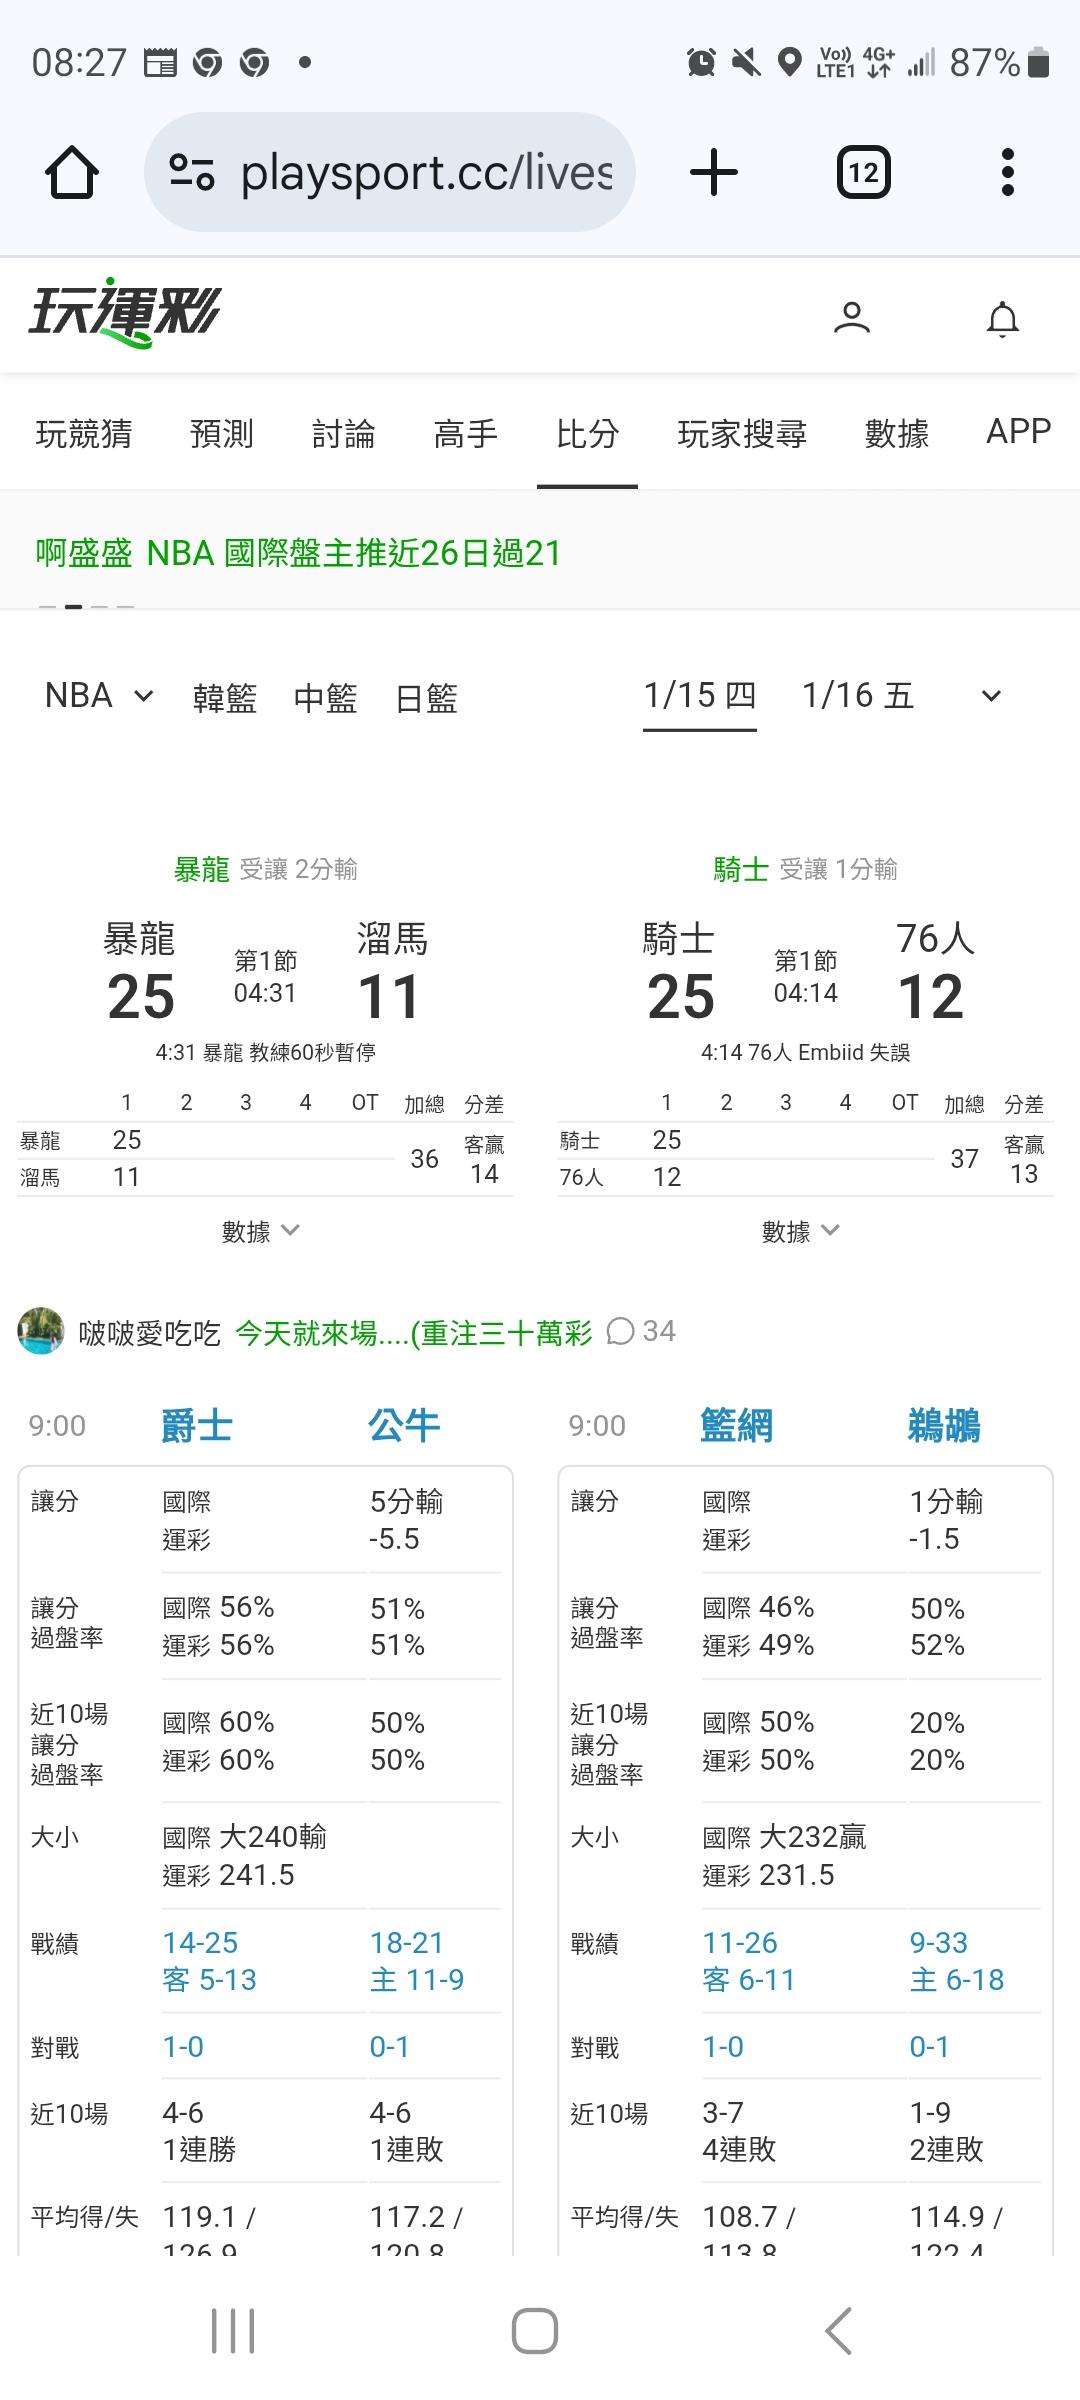Open the tab switcher showing 12 tabs
The width and height of the screenshot is (1080, 2400).
pyautogui.click(x=863, y=173)
